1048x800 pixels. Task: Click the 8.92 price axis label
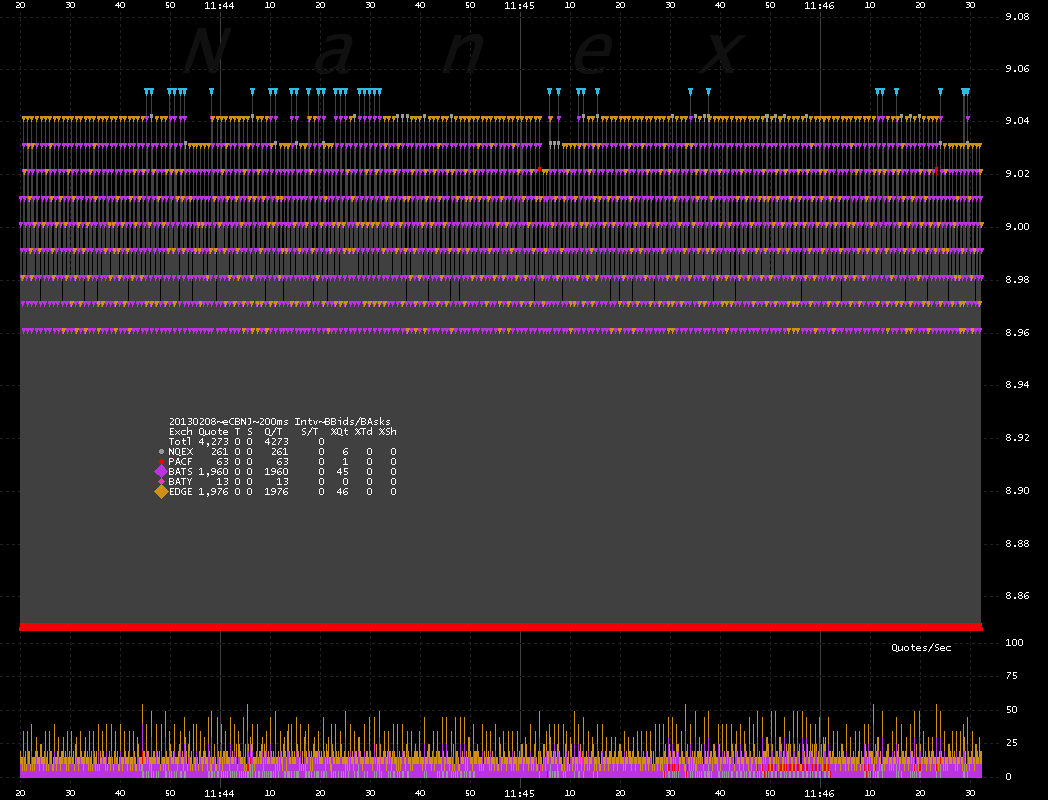click(1017, 438)
